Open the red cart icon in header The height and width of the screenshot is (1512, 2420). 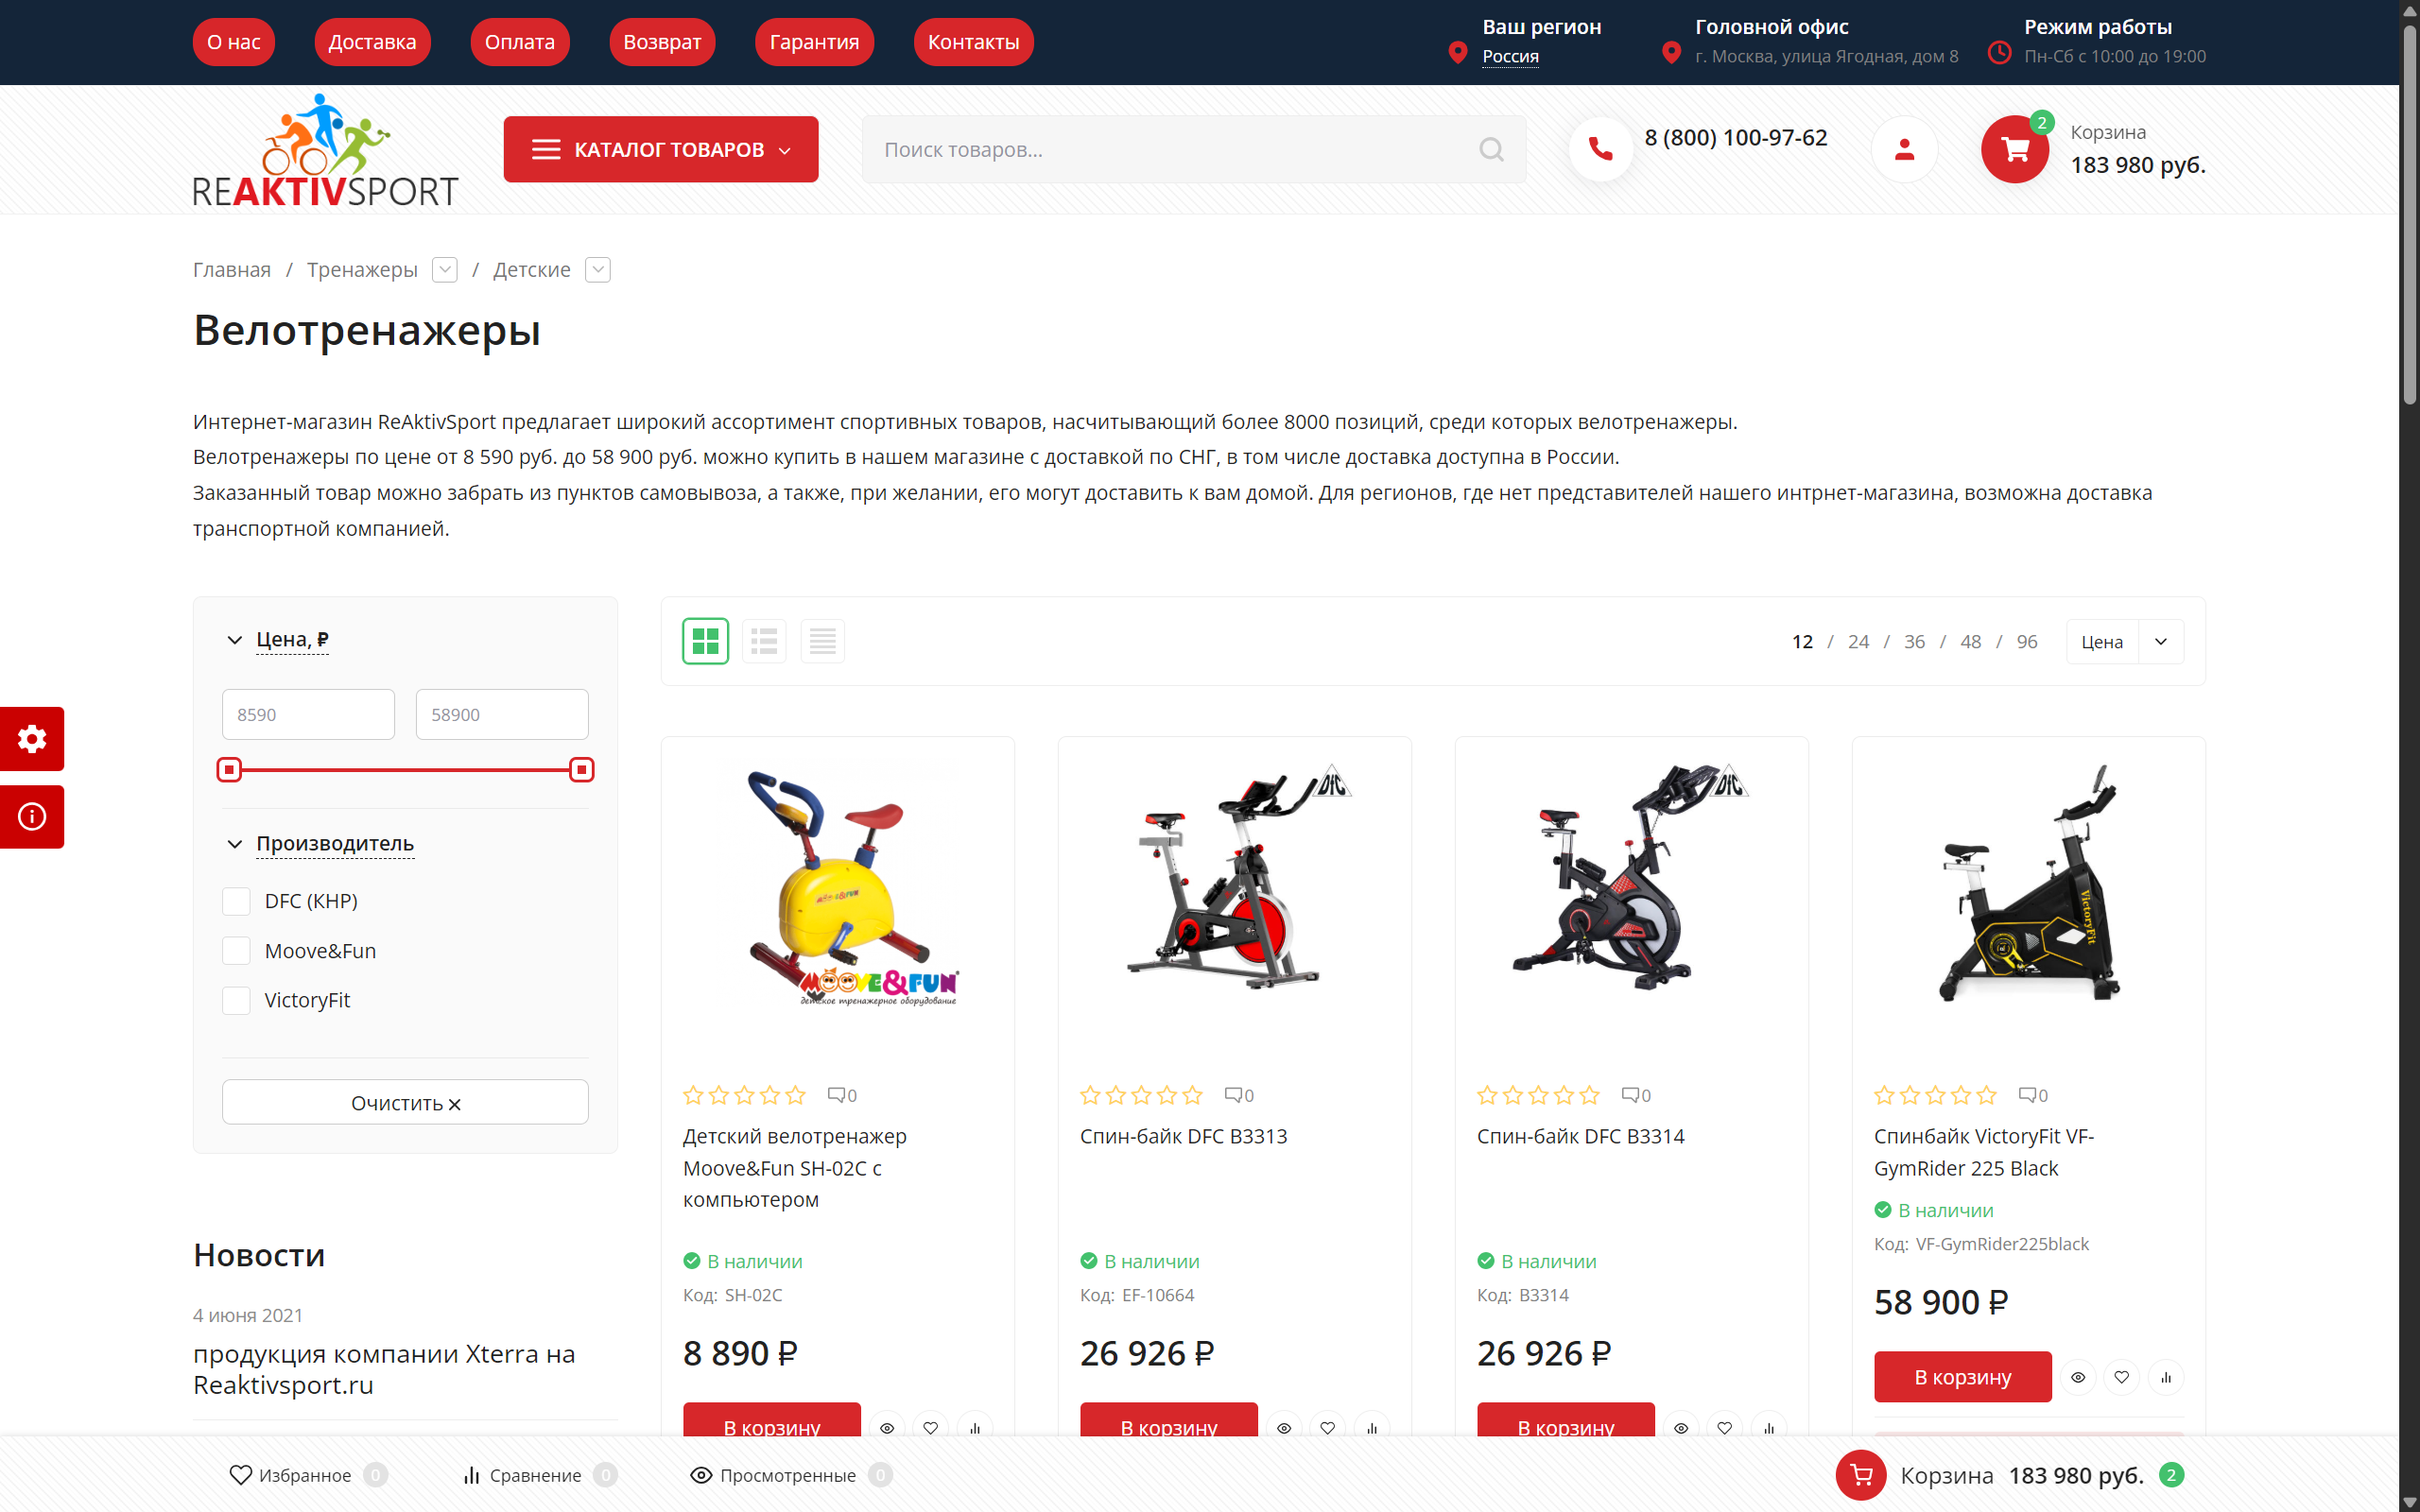tap(2014, 149)
